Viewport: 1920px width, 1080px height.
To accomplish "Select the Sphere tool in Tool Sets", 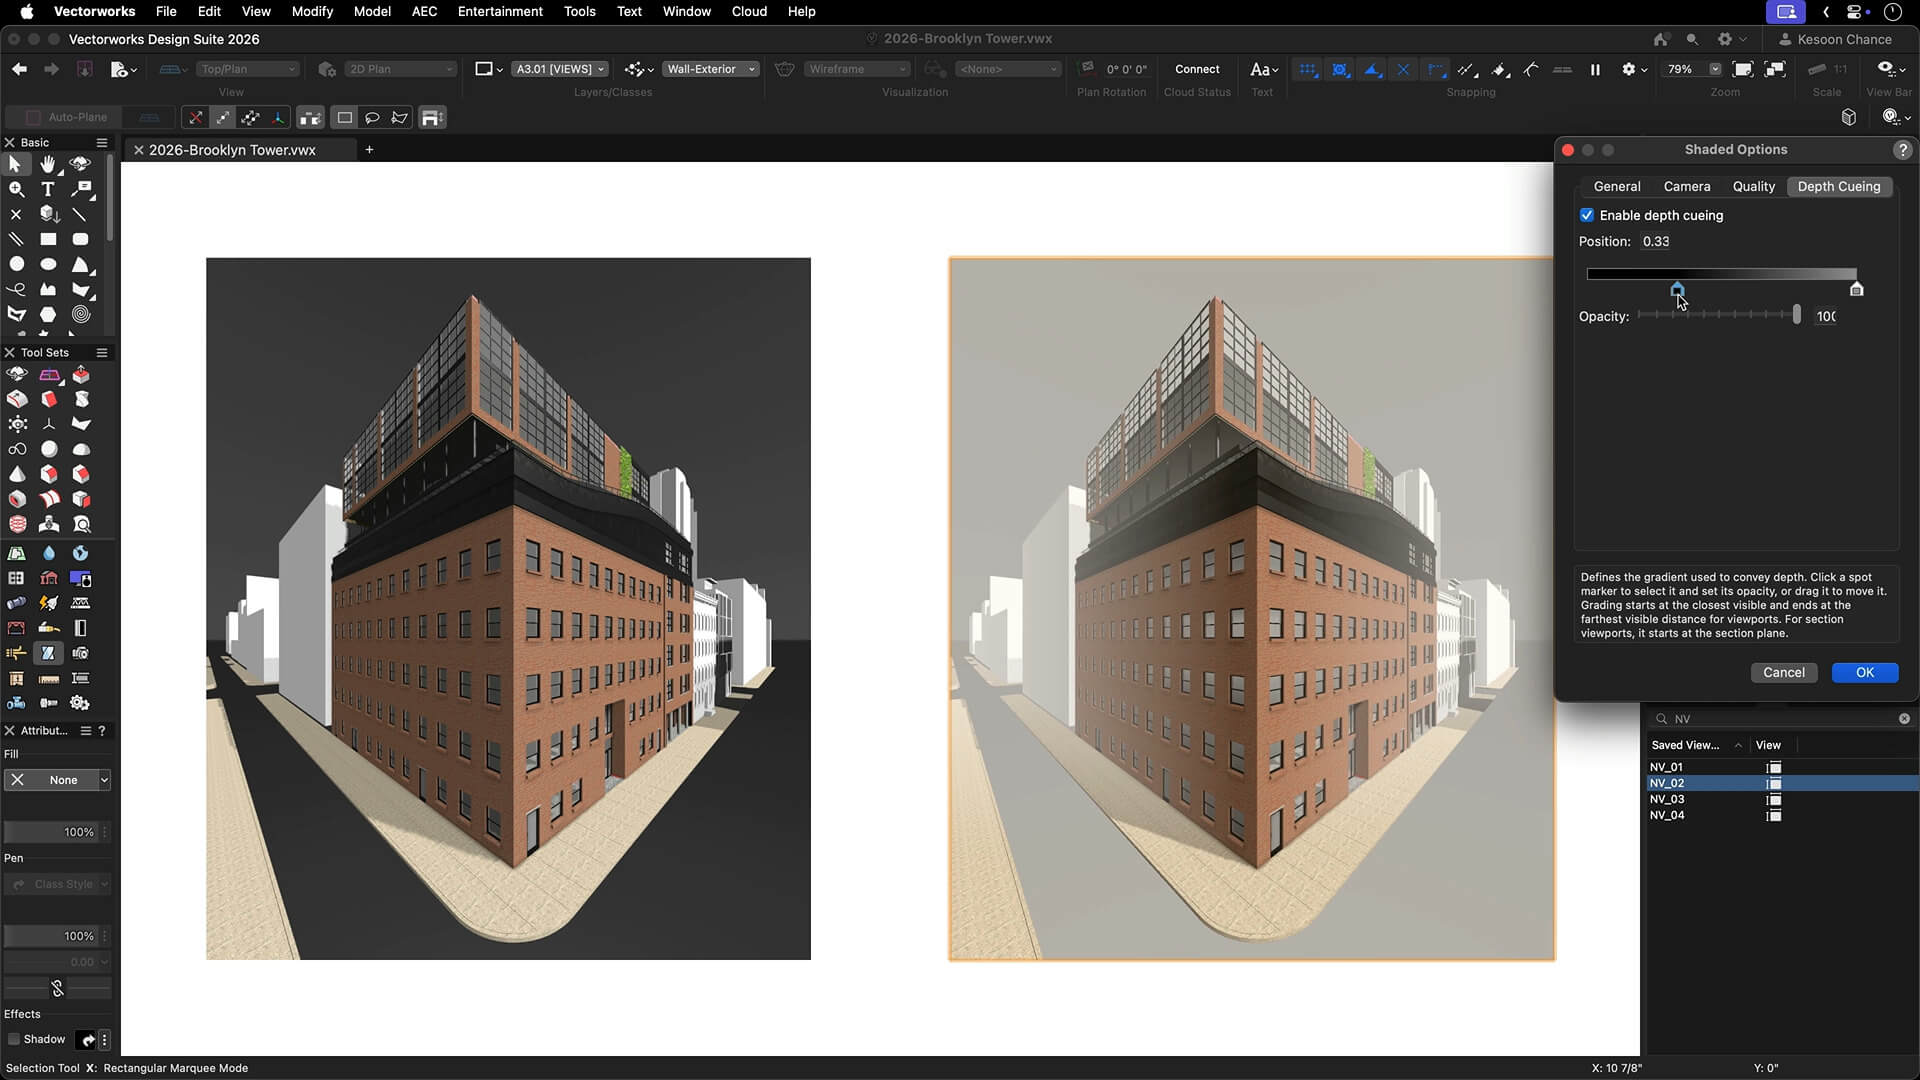I will 49,449.
